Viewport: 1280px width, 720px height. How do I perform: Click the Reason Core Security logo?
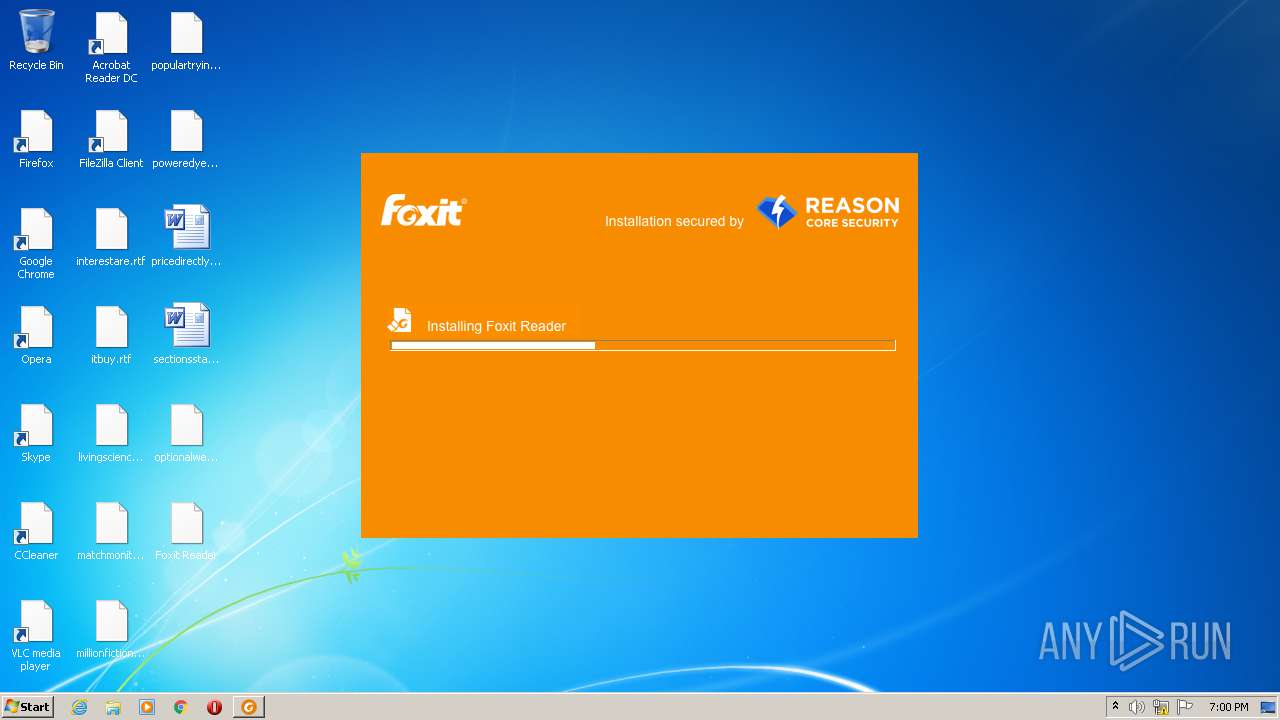click(x=827, y=212)
